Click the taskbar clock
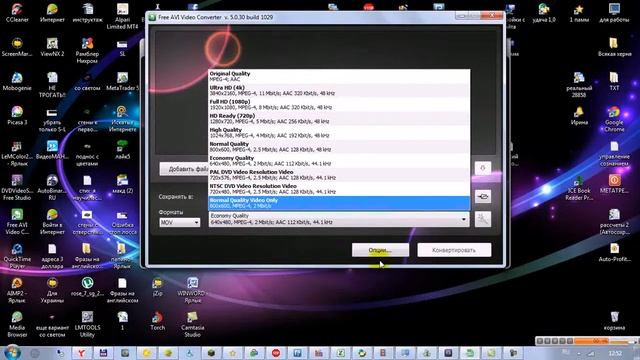The width and height of the screenshot is (640, 360). click(x=615, y=353)
